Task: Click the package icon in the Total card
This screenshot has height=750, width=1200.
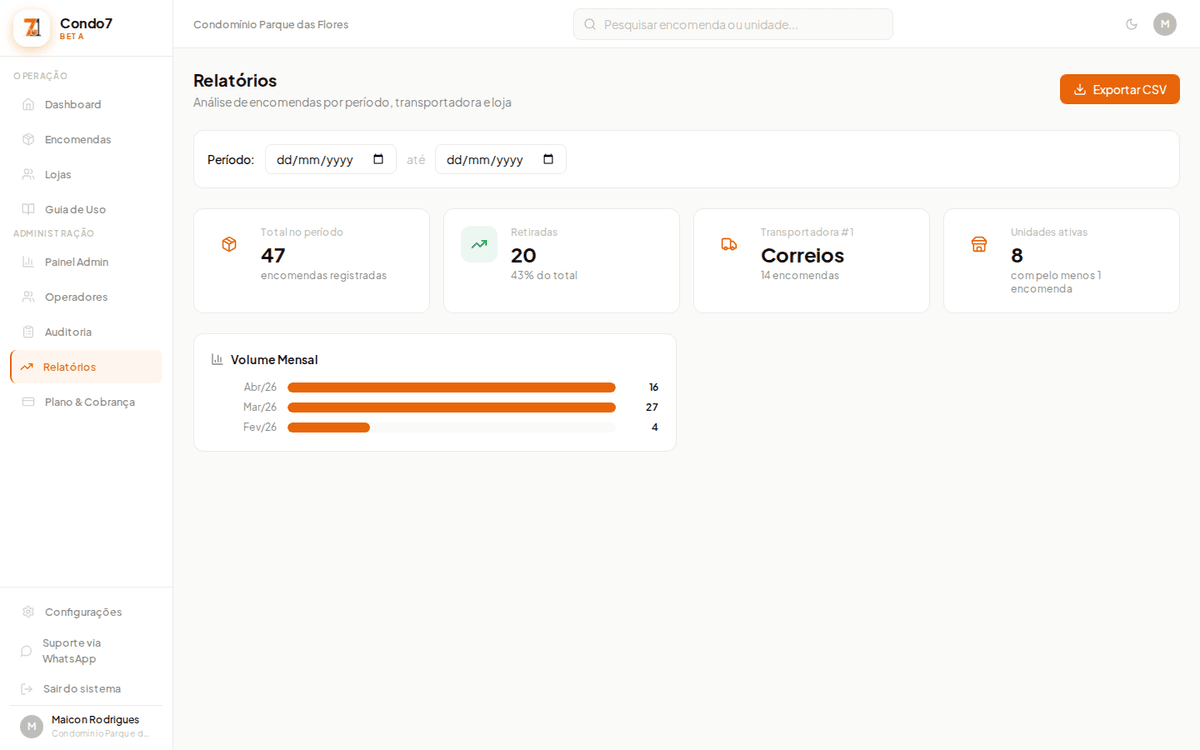Action: 229,244
